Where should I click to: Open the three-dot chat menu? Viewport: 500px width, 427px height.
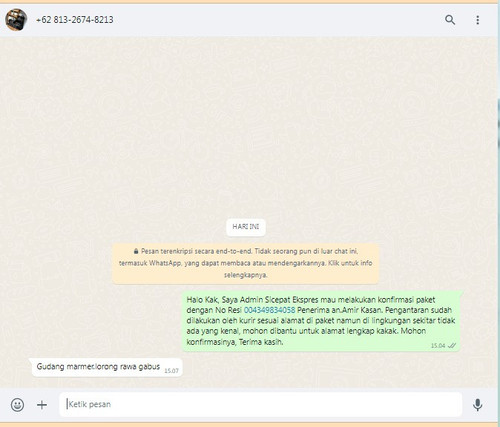(x=478, y=20)
